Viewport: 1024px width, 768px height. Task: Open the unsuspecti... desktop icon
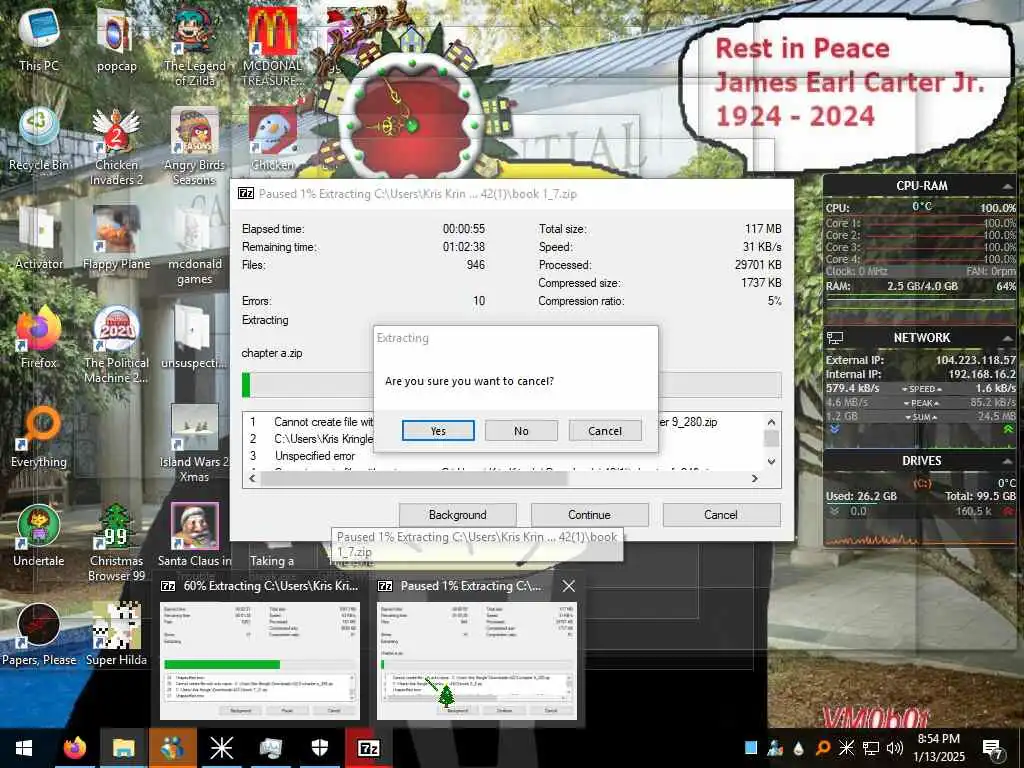pyautogui.click(x=195, y=338)
